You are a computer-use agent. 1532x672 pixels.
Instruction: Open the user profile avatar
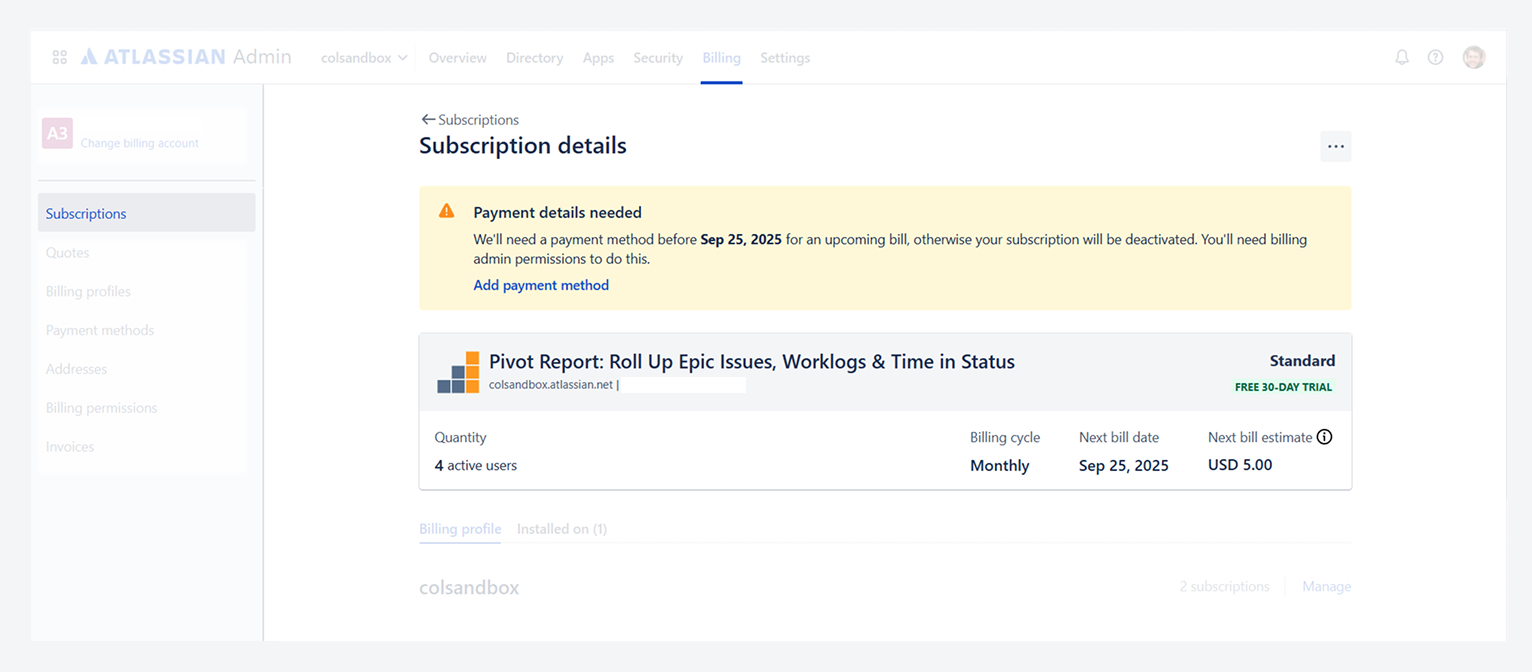pos(1474,57)
